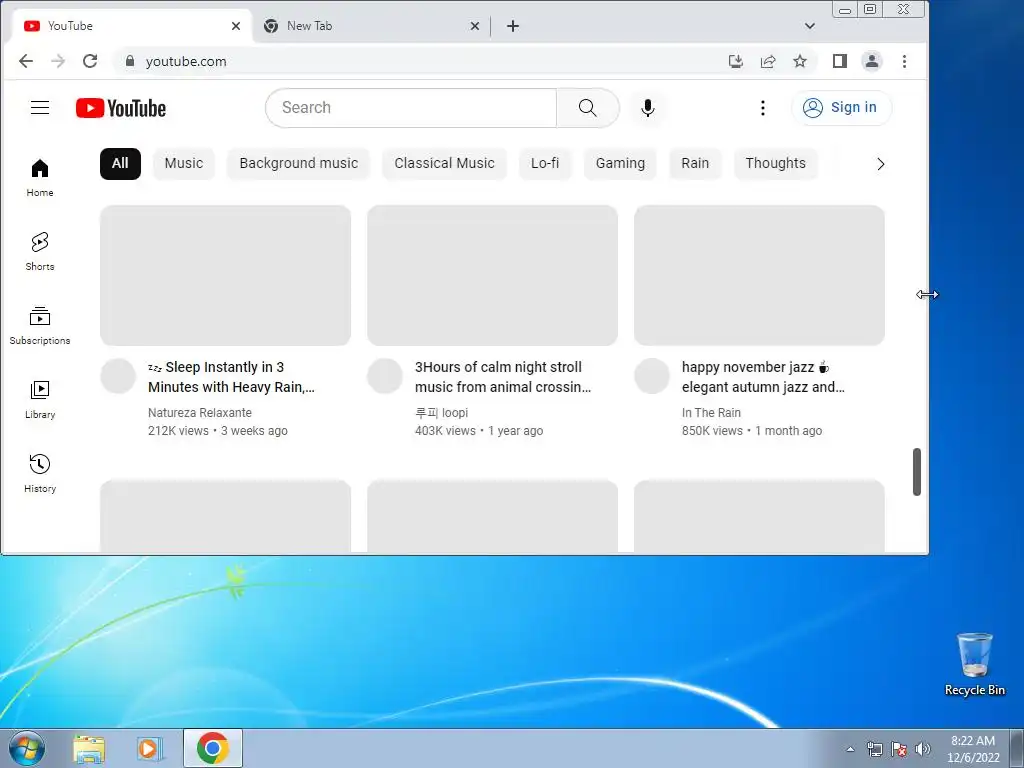
Task: Go to Home in sidebar
Action: (x=40, y=178)
